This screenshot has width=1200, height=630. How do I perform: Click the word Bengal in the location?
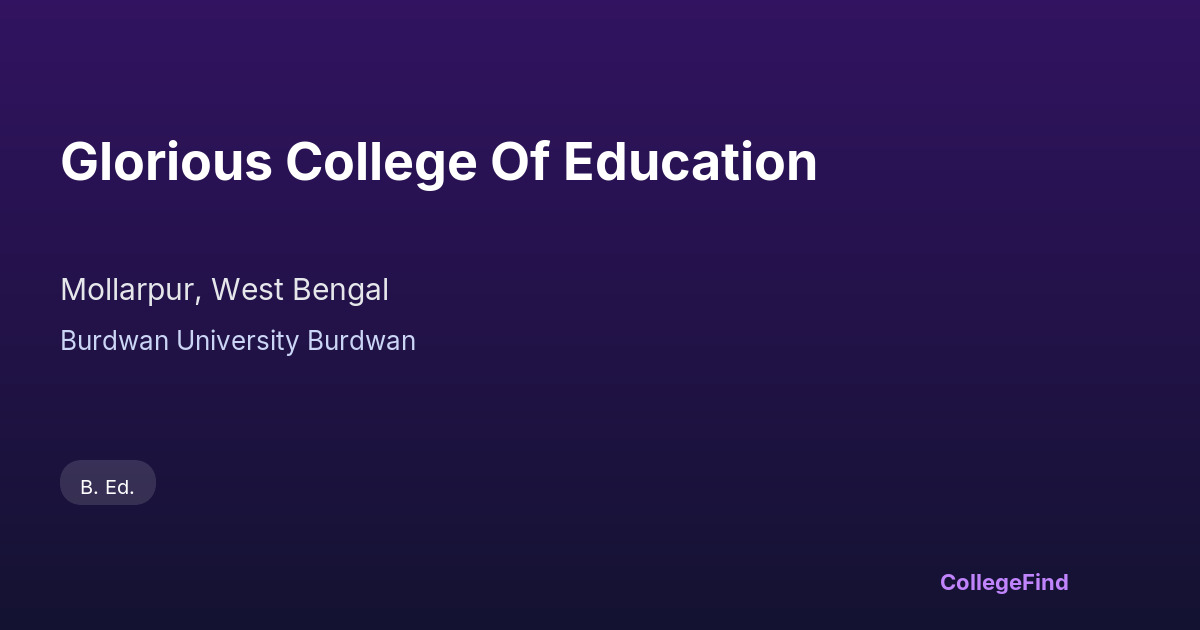[341, 290]
